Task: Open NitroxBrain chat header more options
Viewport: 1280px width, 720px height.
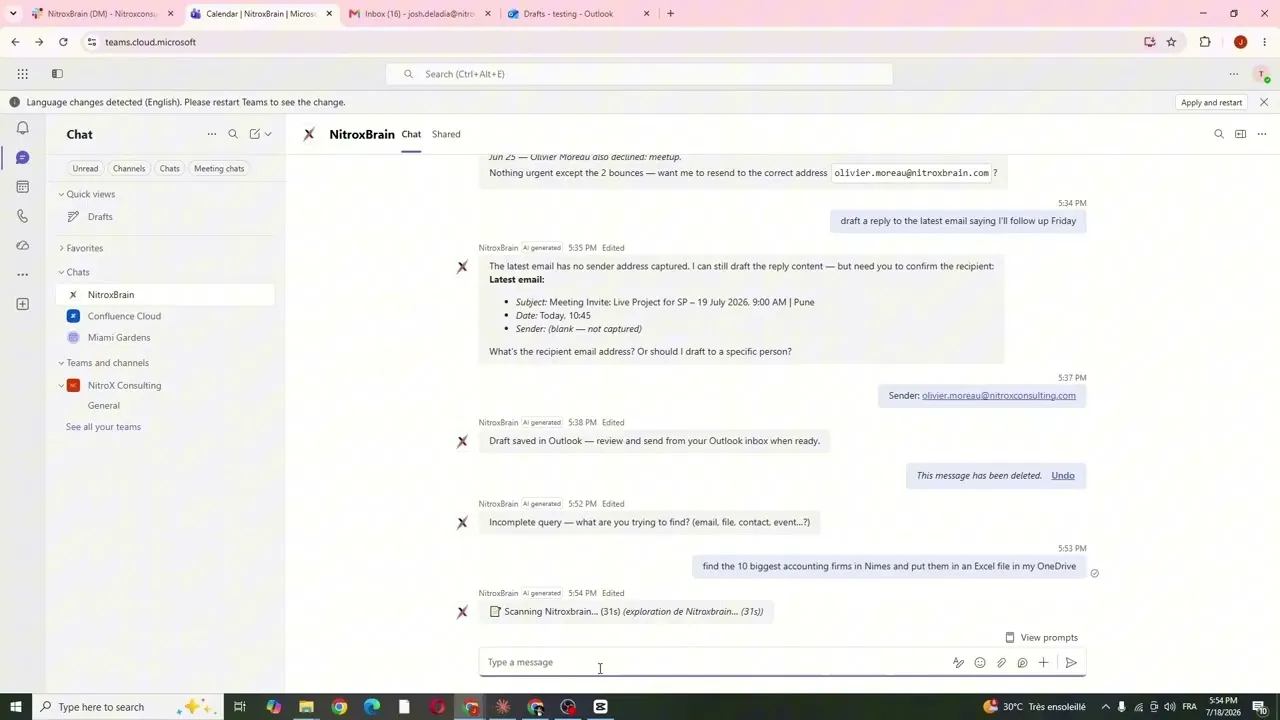Action: (x=1262, y=134)
